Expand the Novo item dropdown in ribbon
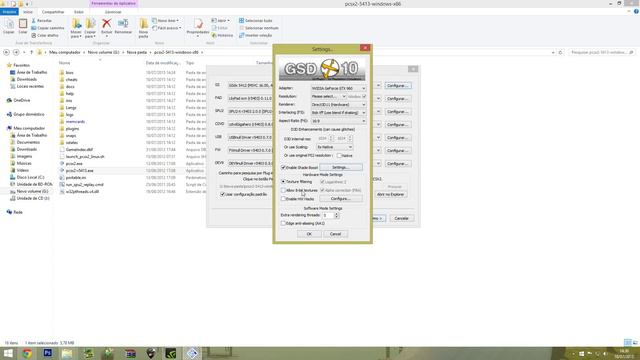 click(165, 20)
